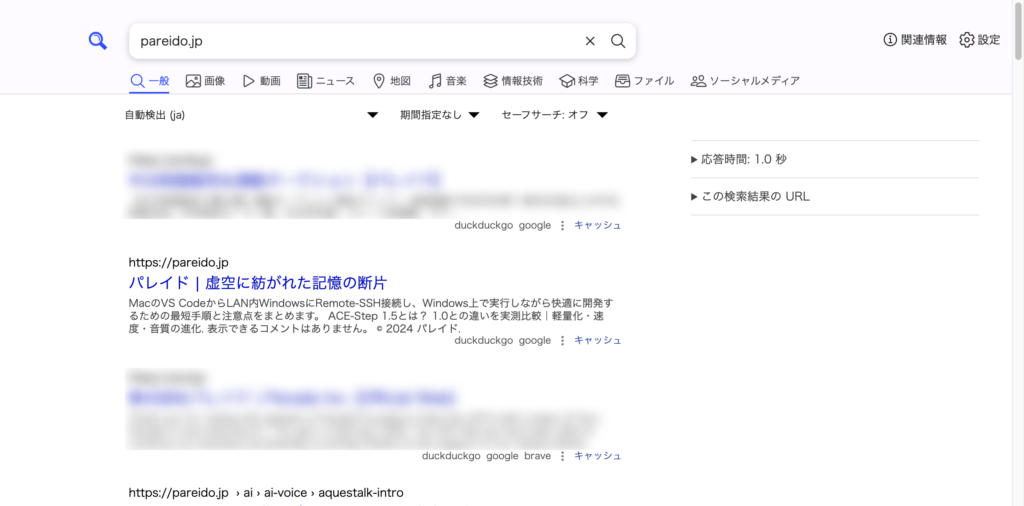Click the search submit magnifier icon
Screen dimensions: 1024x506
[618, 41]
